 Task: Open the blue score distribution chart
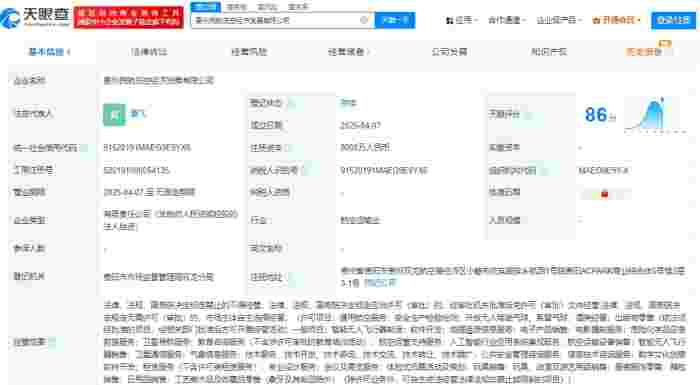tap(654, 115)
